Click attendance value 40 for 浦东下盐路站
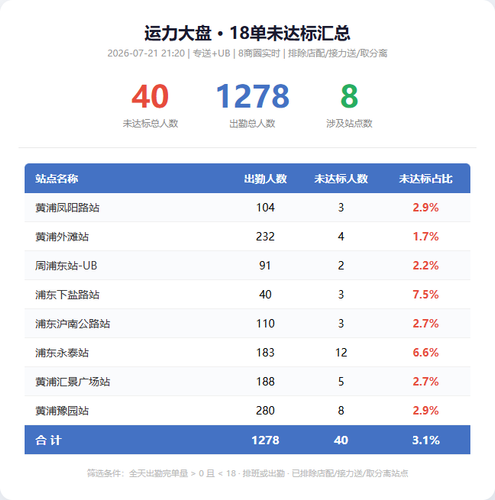The height and width of the screenshot is (500, 495). 265,295
